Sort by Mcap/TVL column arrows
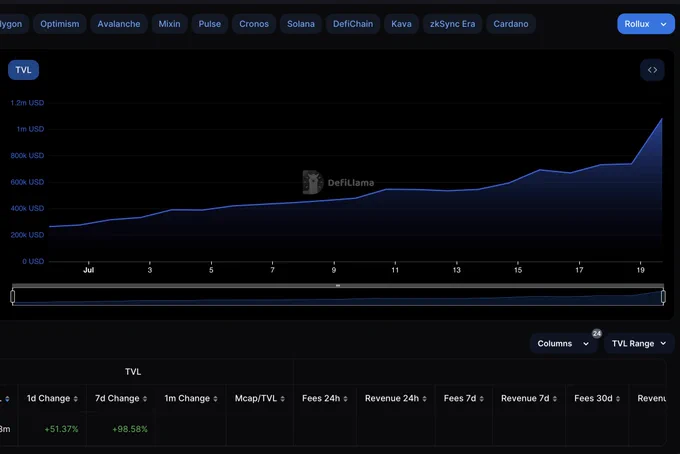 [x=282, y=398]
